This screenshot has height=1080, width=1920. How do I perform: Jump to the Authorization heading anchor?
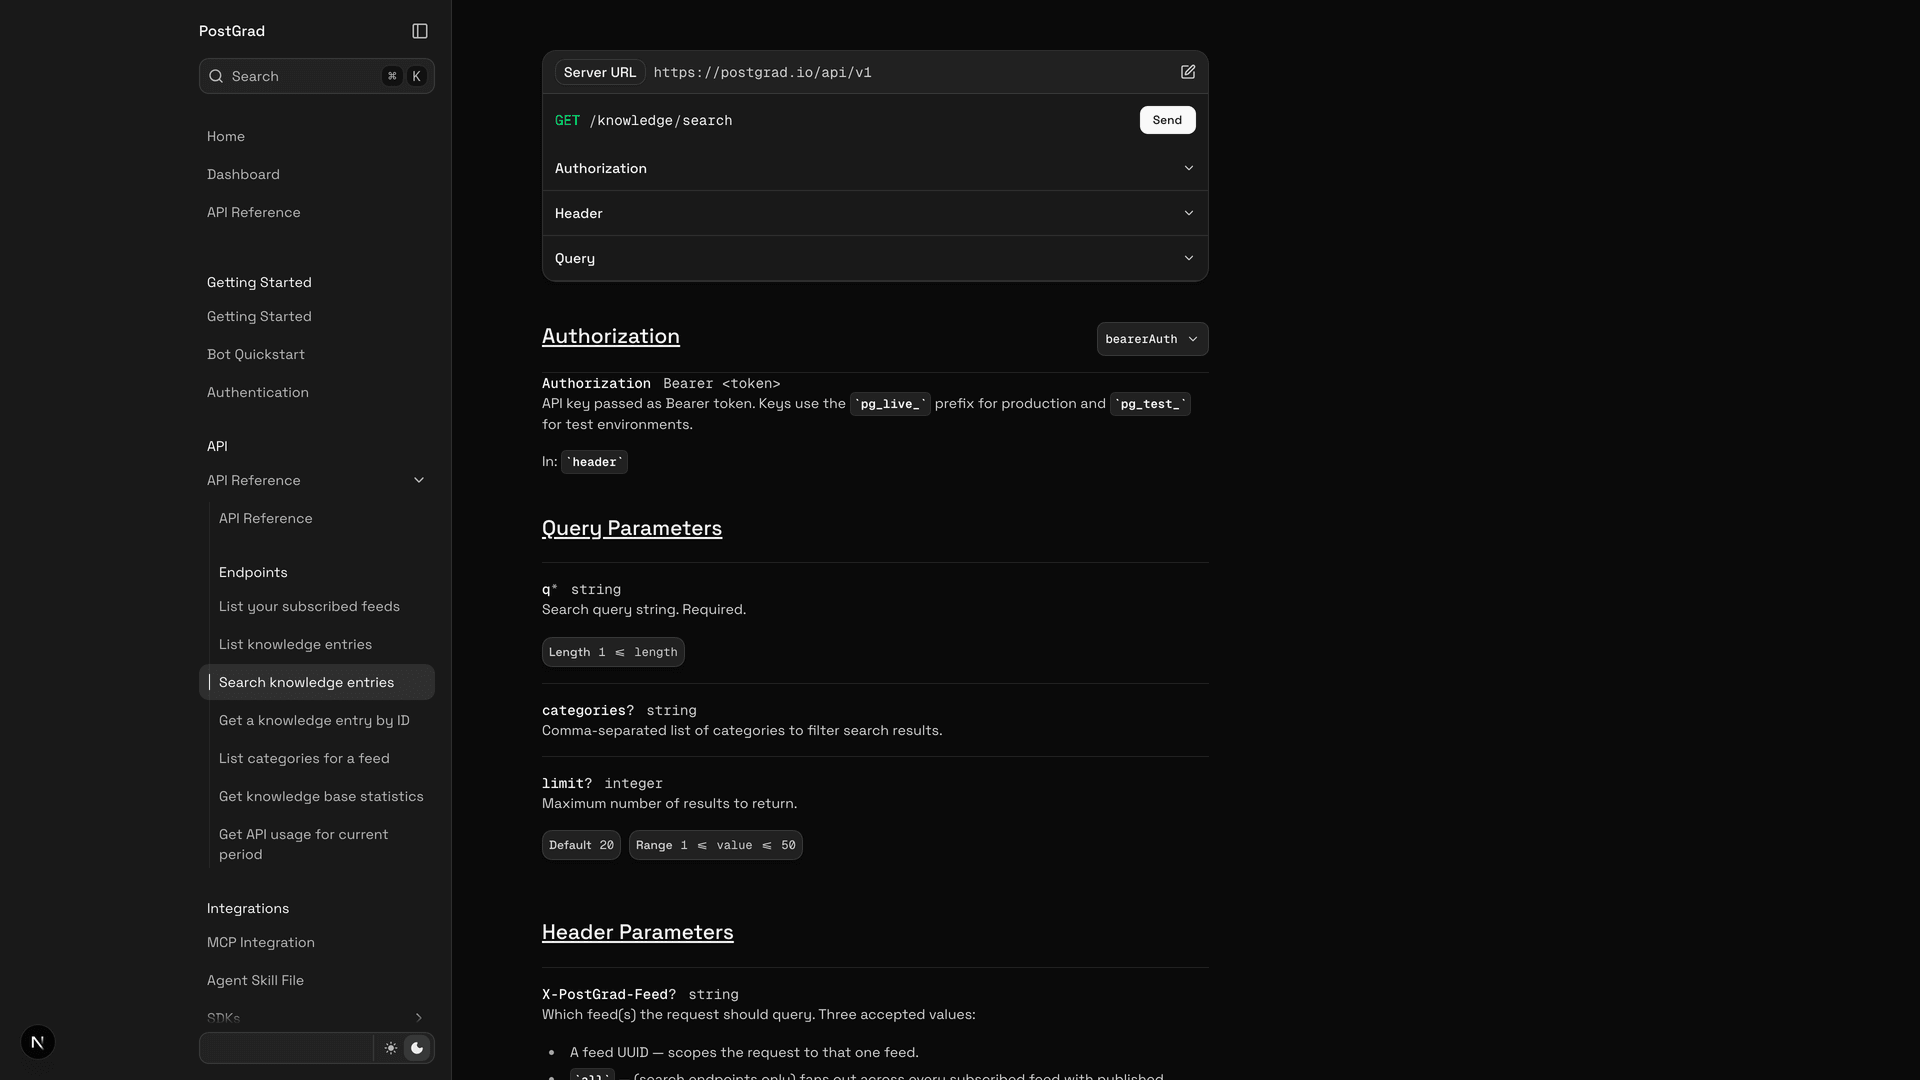pyautogui.click(x=611, y=336)
